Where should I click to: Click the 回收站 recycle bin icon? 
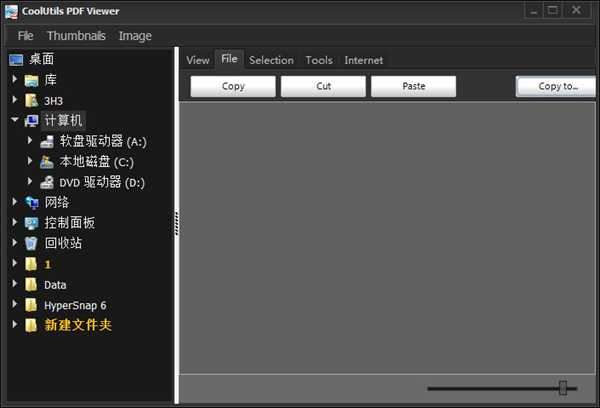pos(31,243)
